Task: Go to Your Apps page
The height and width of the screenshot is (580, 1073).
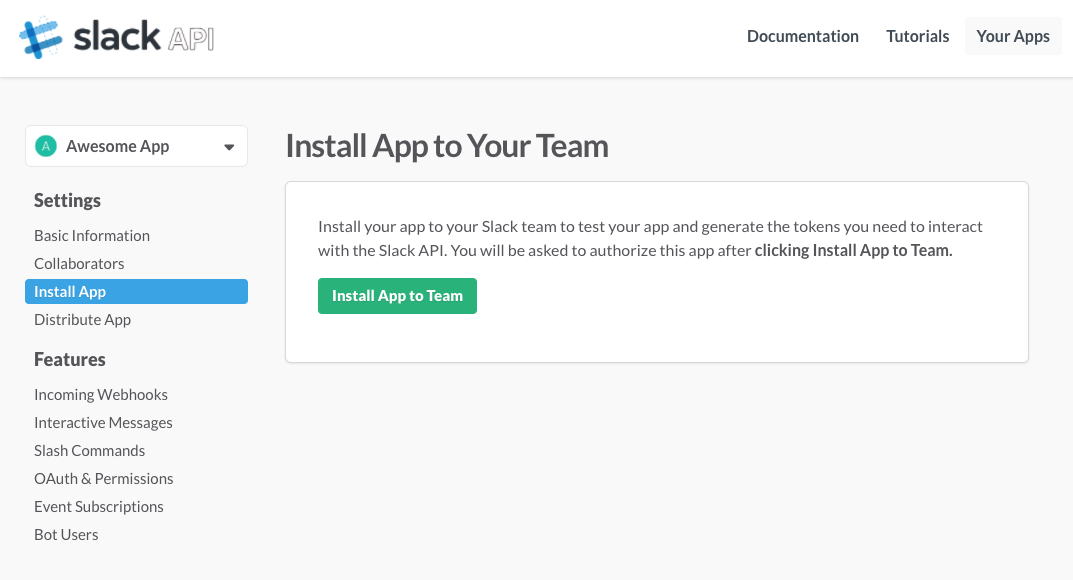Action: [x=1012, y=36]
